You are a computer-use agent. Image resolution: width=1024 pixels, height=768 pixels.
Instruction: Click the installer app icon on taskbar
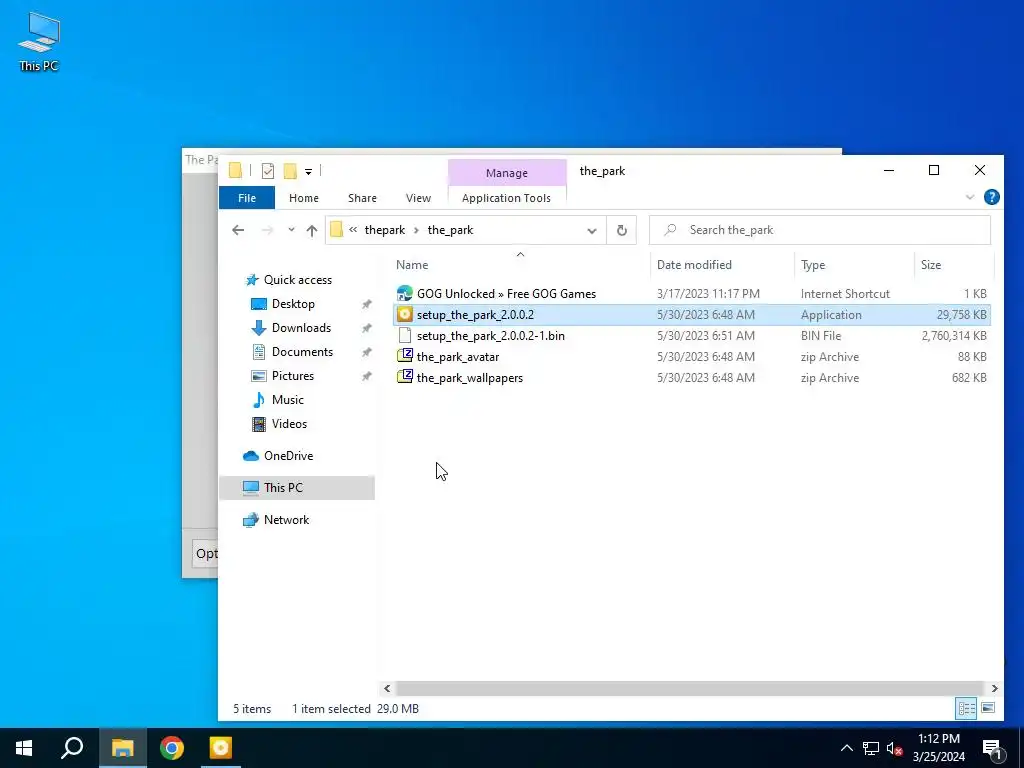coord(221,748)
